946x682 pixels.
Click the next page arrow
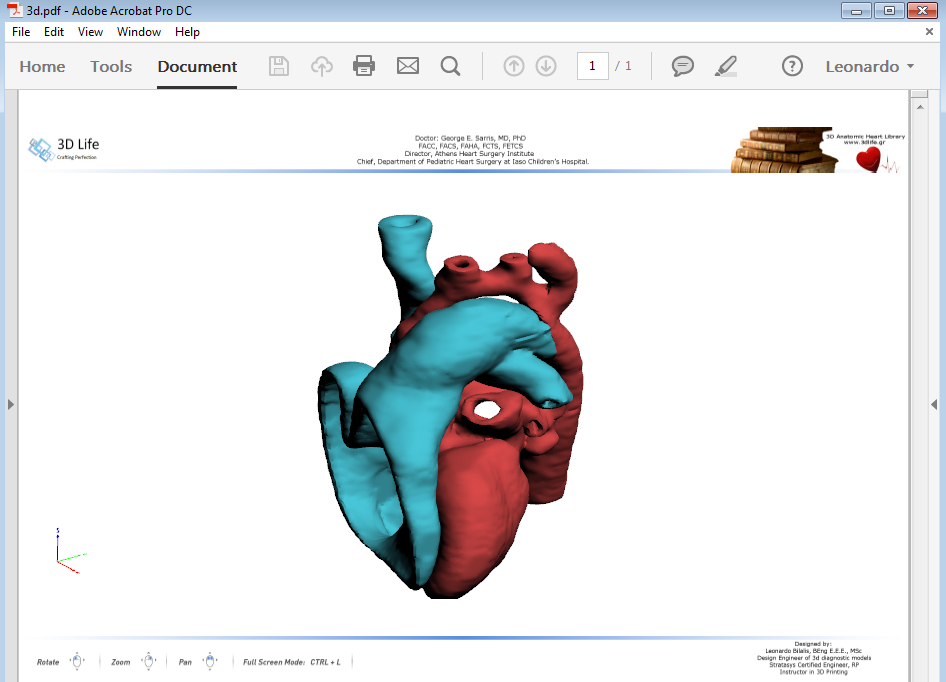click(546, 65)
